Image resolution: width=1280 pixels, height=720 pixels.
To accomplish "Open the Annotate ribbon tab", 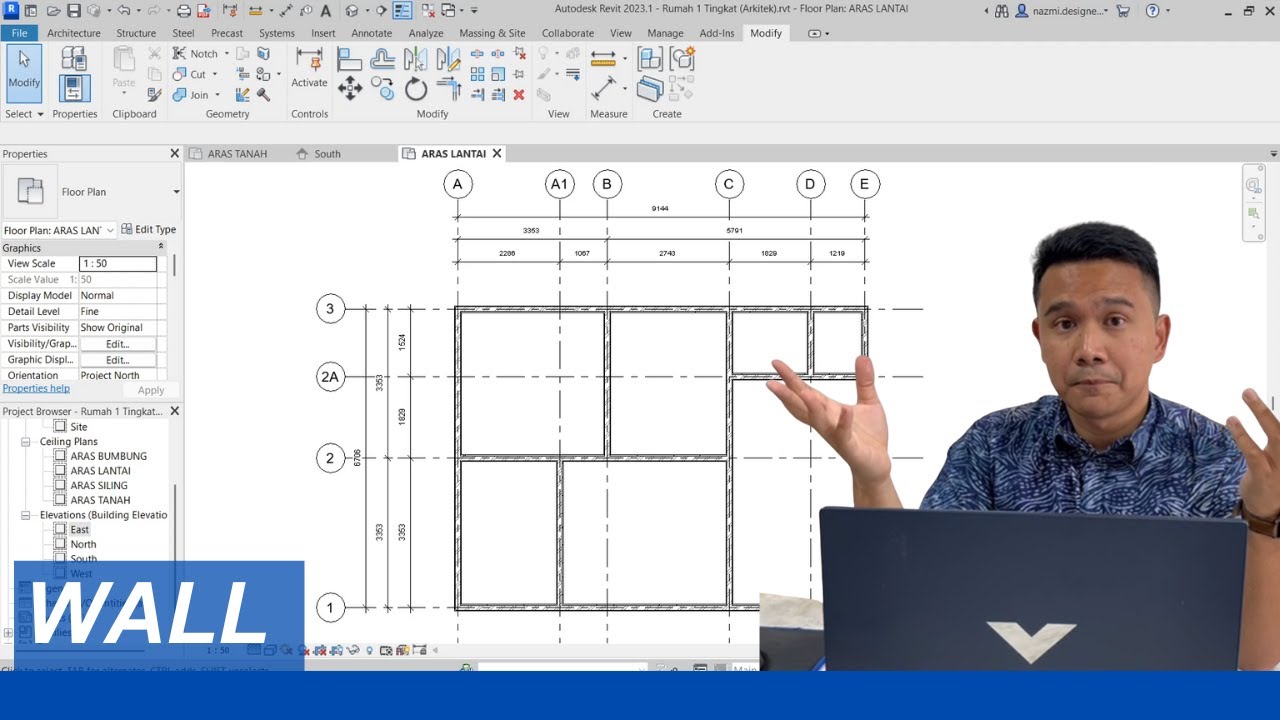I will tap(372, 33).
